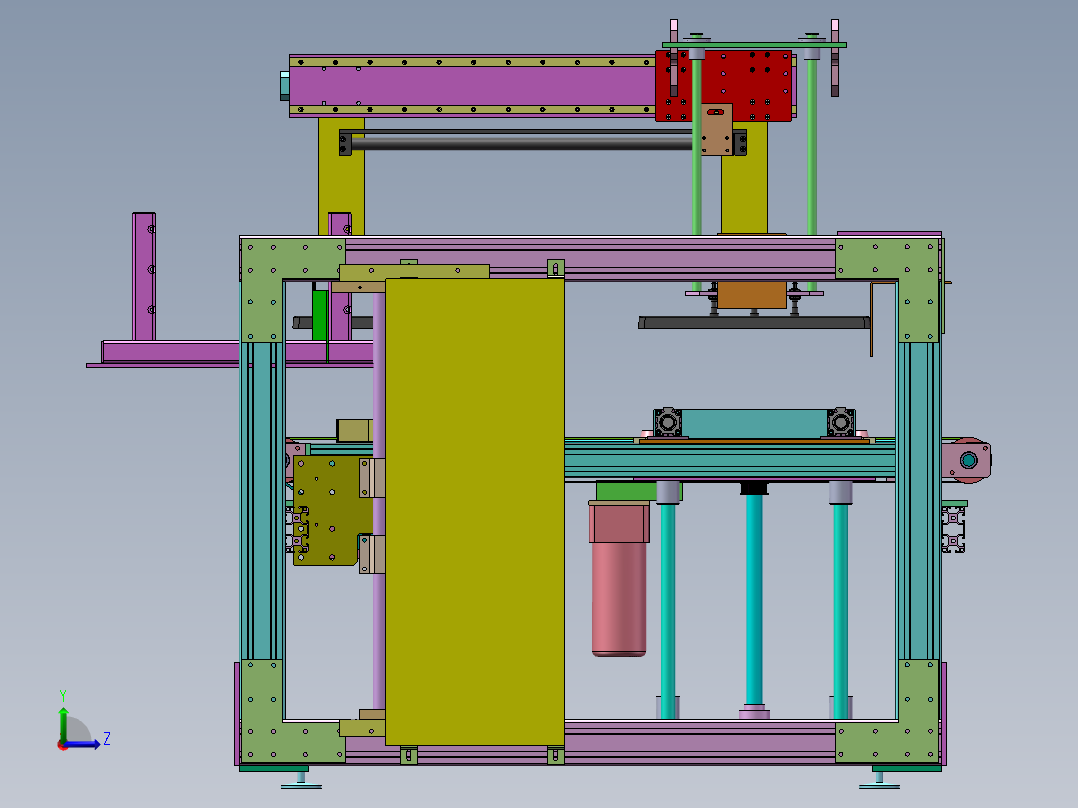Select the right teal vertical frame column

click(918, 501)
